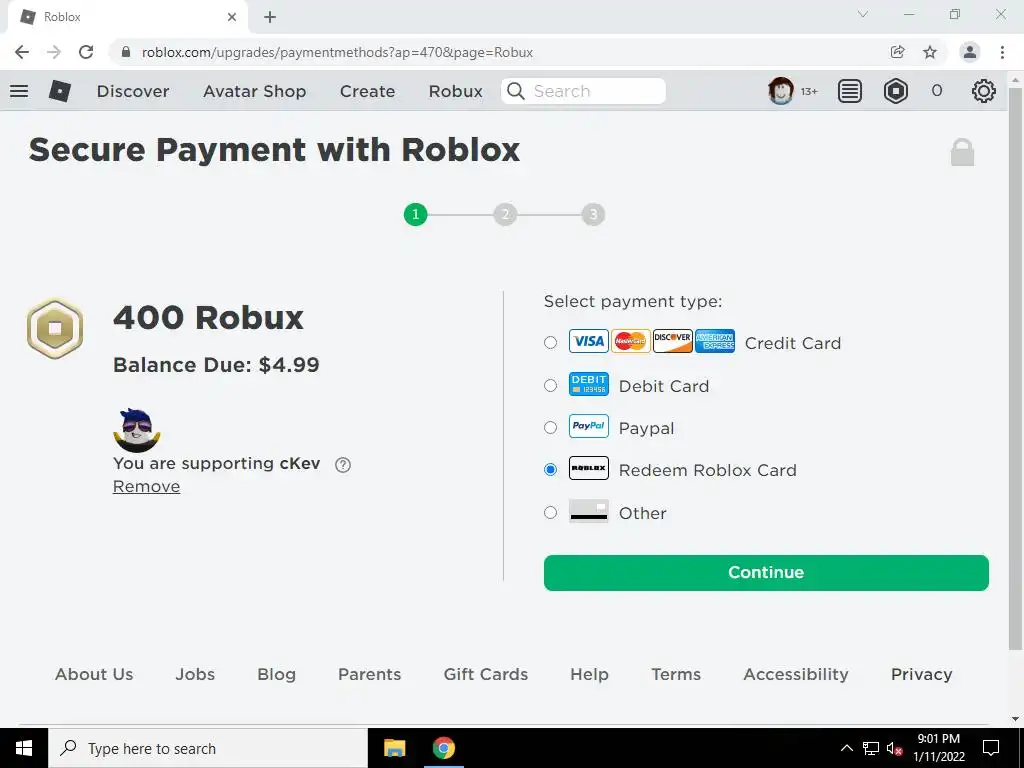Click the Remove supporter link
The height and width of the screenshot is (768, 1024).
point(146,487)
